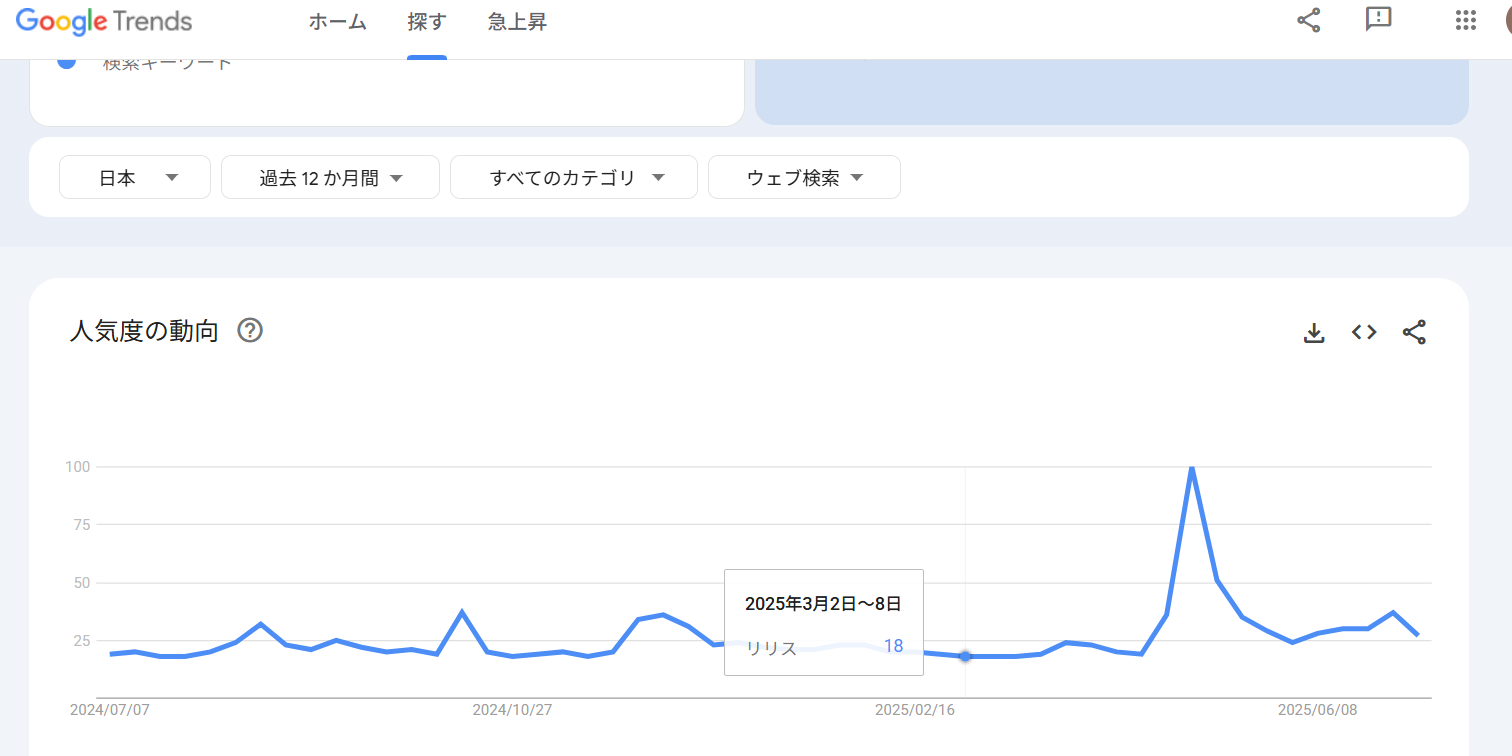Click the embed code icon
Image resolution: width=1512 pixels, height=756 pixels.
pos(1364,332)
